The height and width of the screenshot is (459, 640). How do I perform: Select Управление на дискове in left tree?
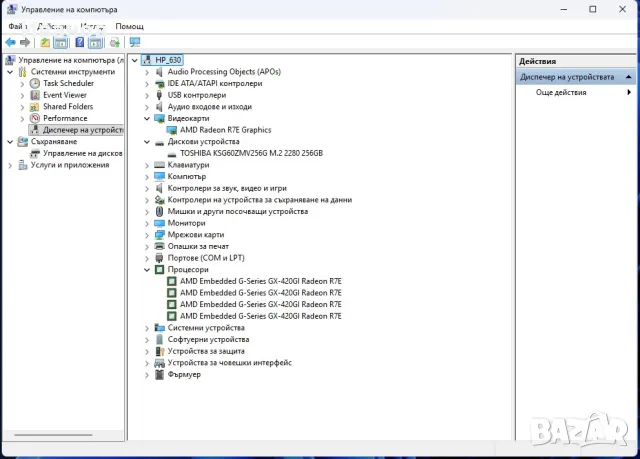pyautogui.click(x=82, y=153)
